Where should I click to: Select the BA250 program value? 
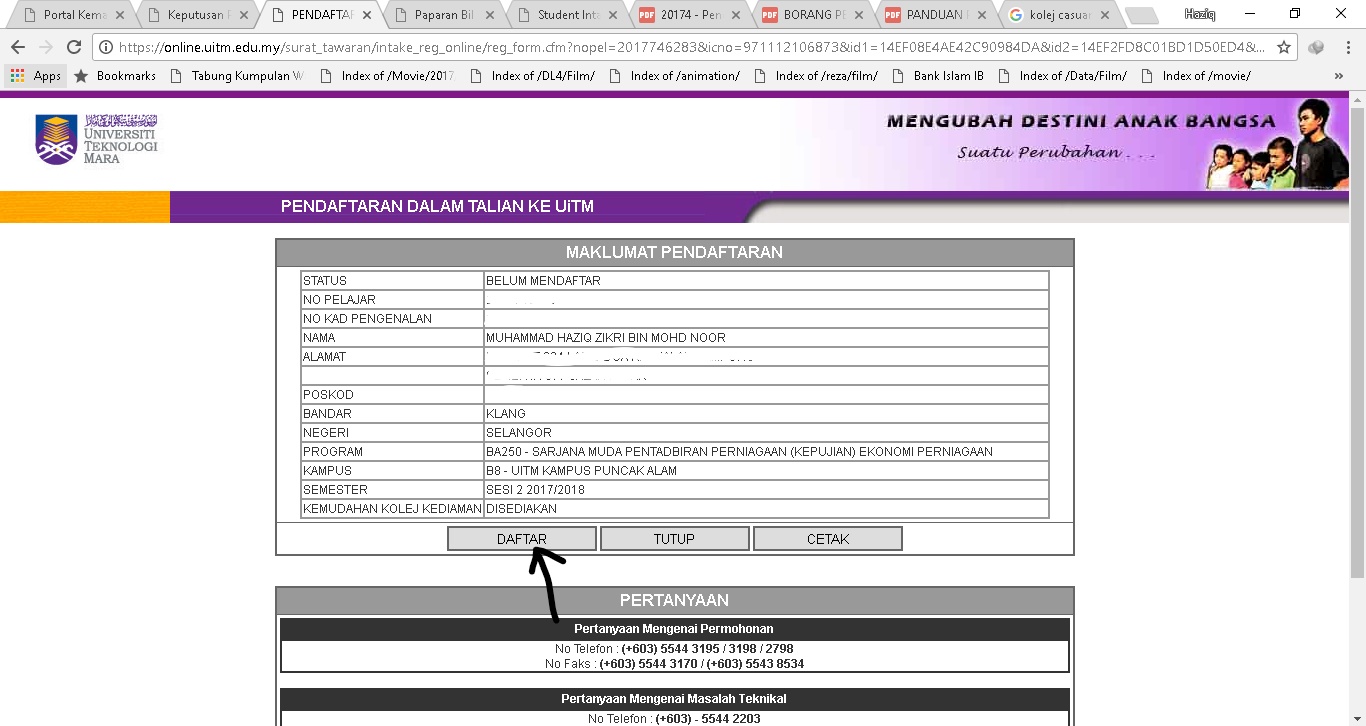739,452
